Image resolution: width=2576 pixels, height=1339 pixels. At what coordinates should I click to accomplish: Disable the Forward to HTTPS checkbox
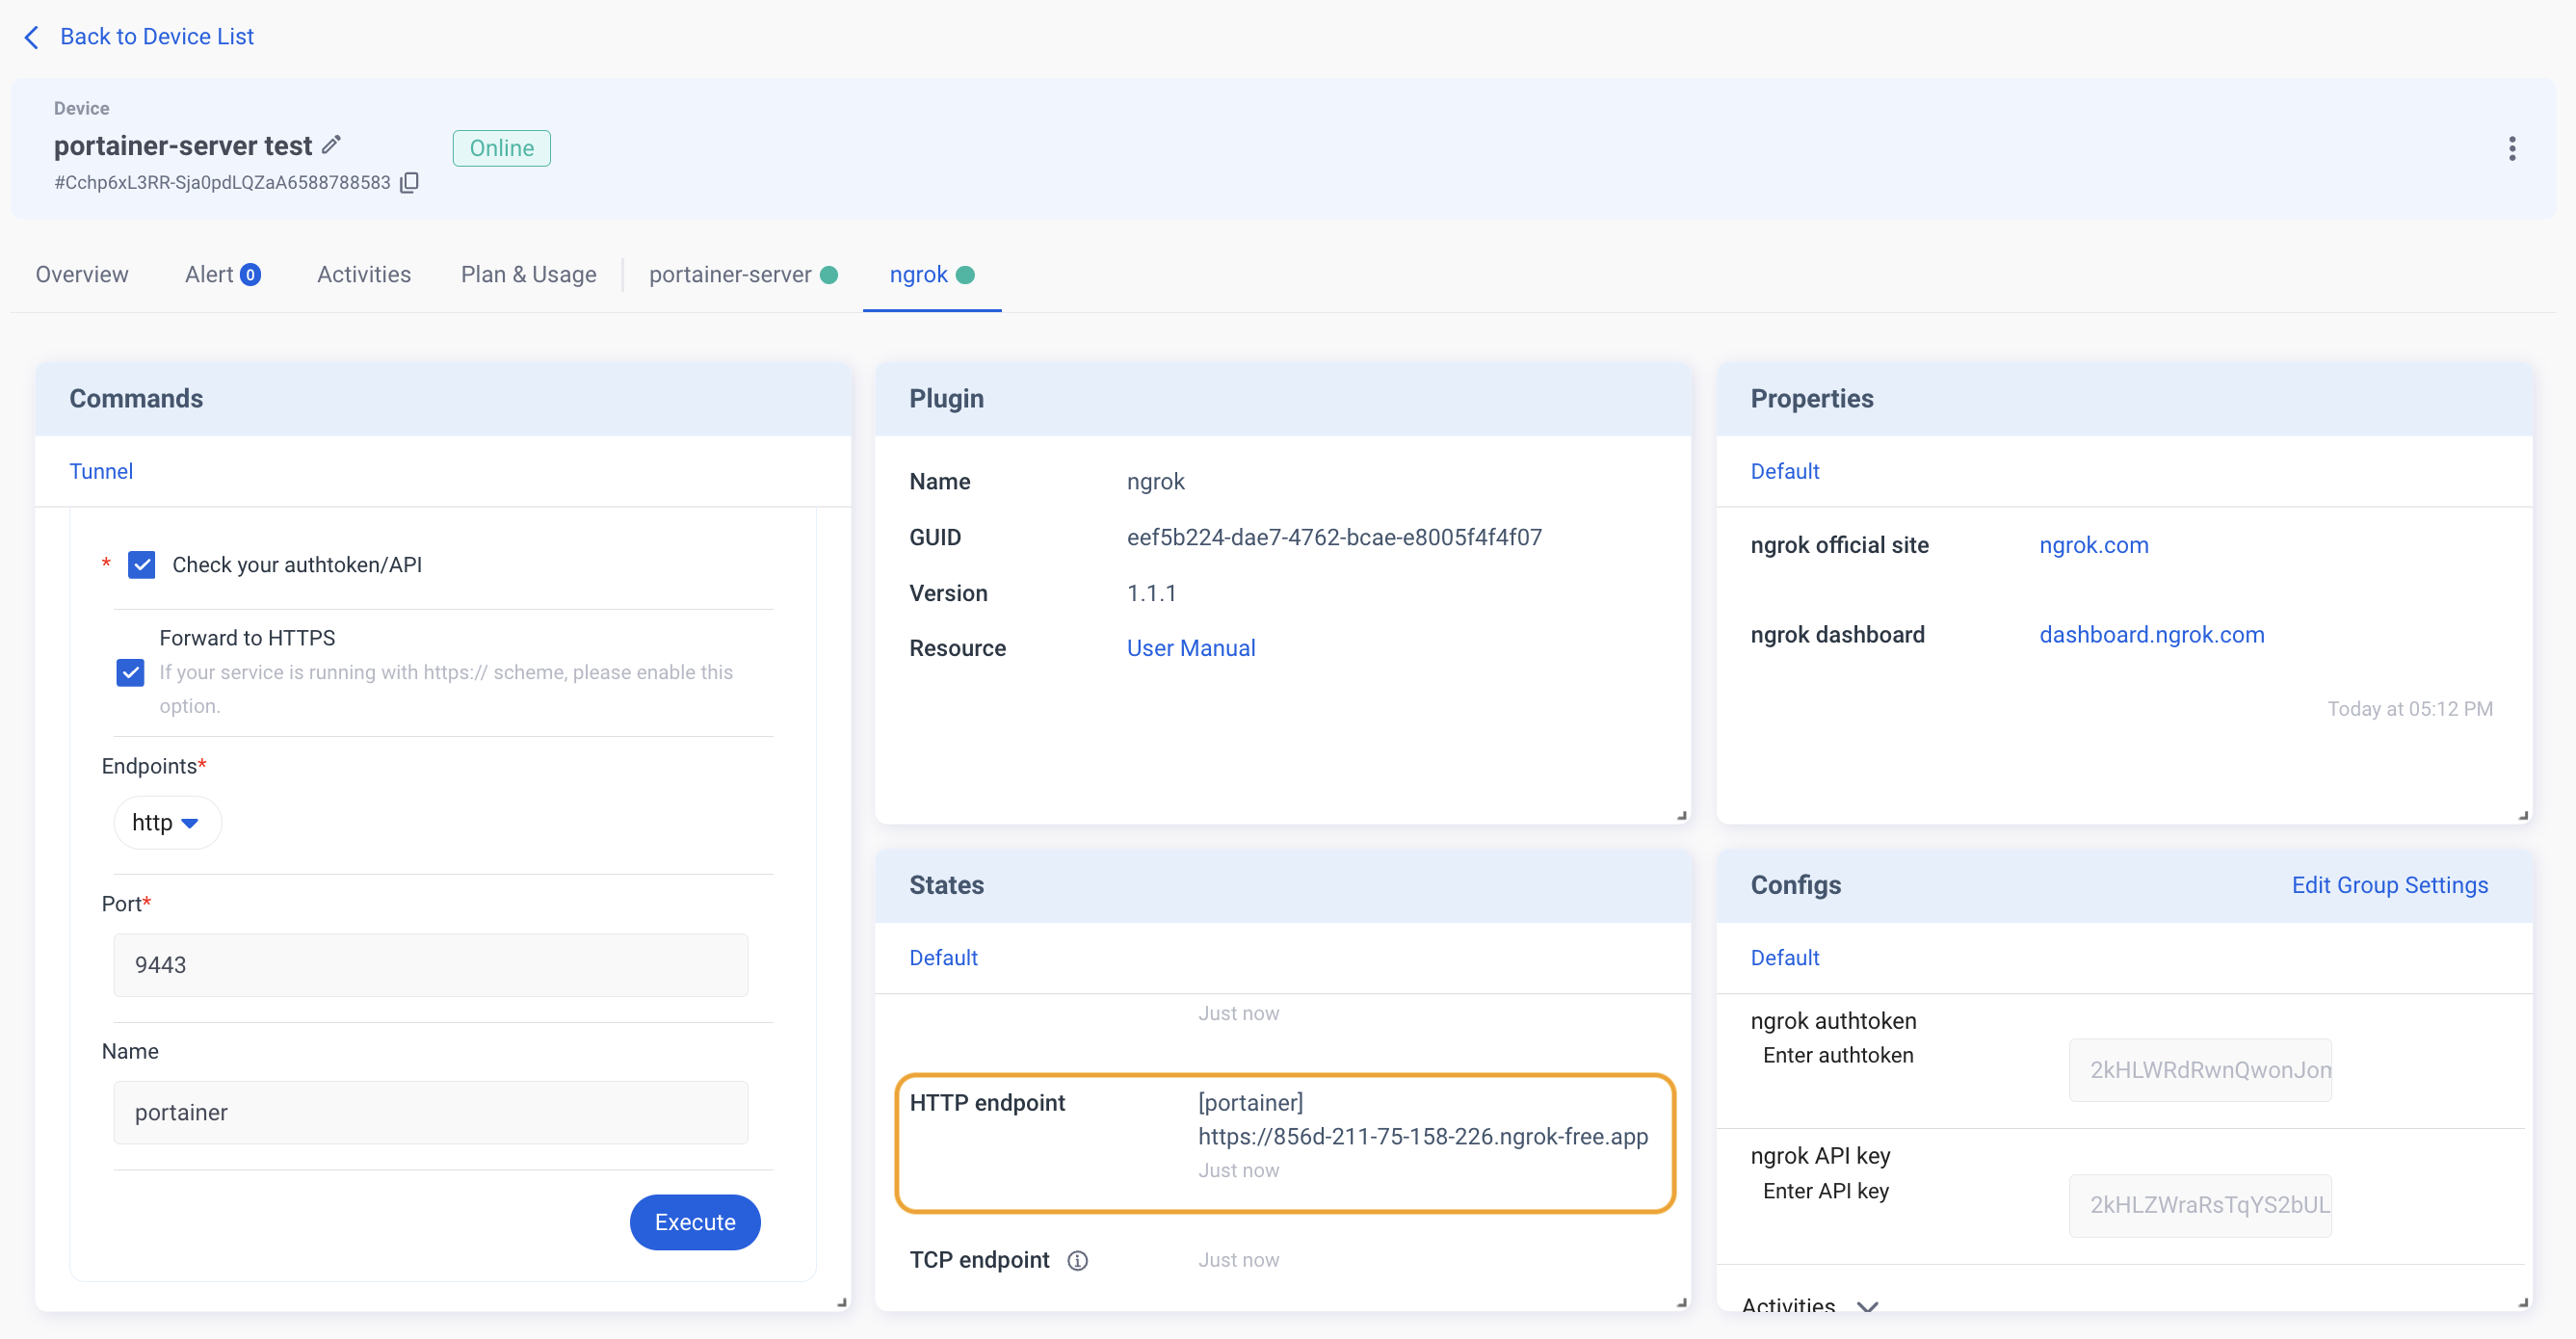pyautogui.click(x=130, y=672)
